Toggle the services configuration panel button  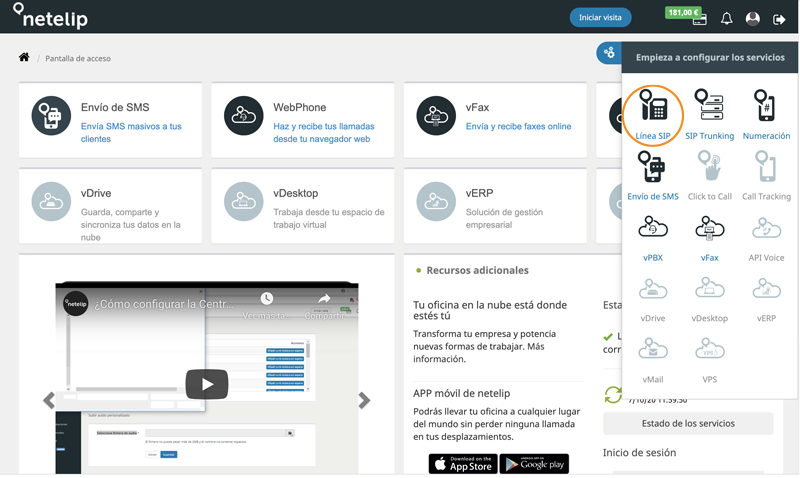tap(609, 53)
